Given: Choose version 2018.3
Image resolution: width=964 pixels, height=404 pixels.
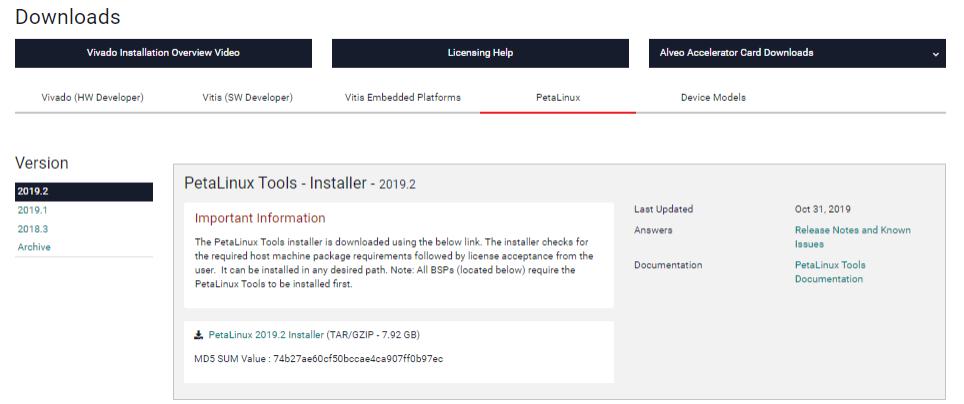Looking at the screenshot, I should pos(33,229).
